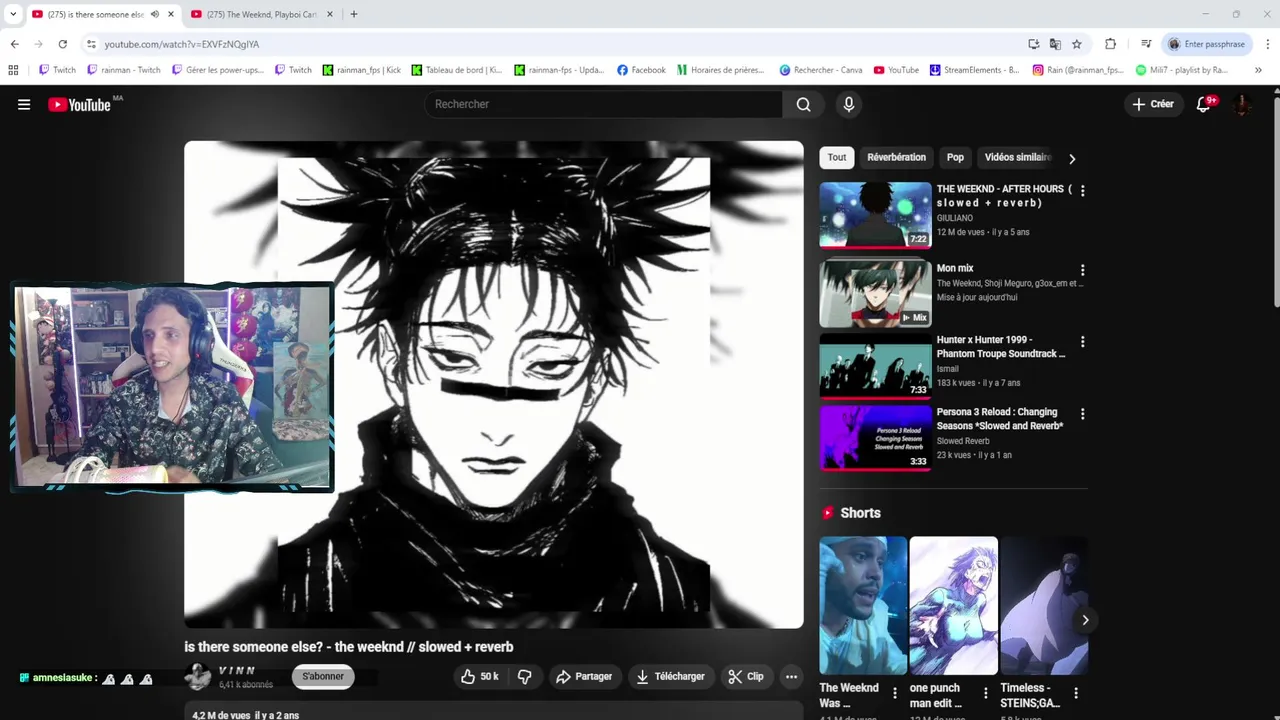Open Chrome media controls icon
Viewport: 1280px width, 720px height.
click(1146, 44)
